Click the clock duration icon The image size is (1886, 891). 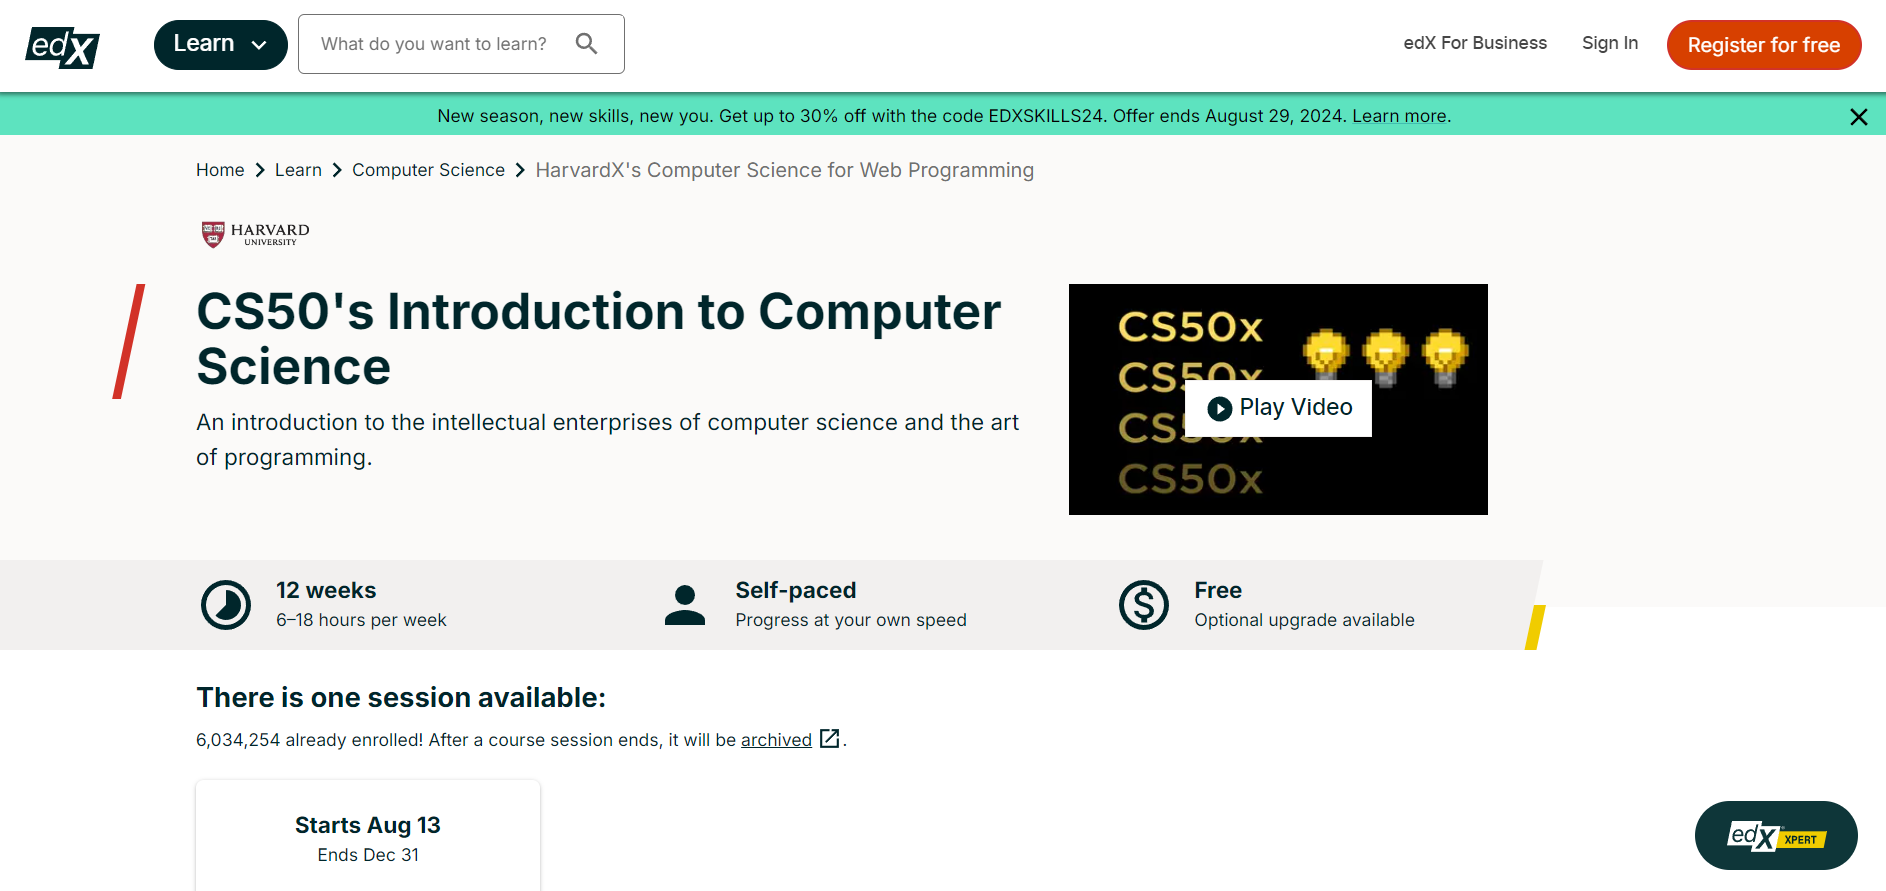pyautogui.click(x=226, y=605)
